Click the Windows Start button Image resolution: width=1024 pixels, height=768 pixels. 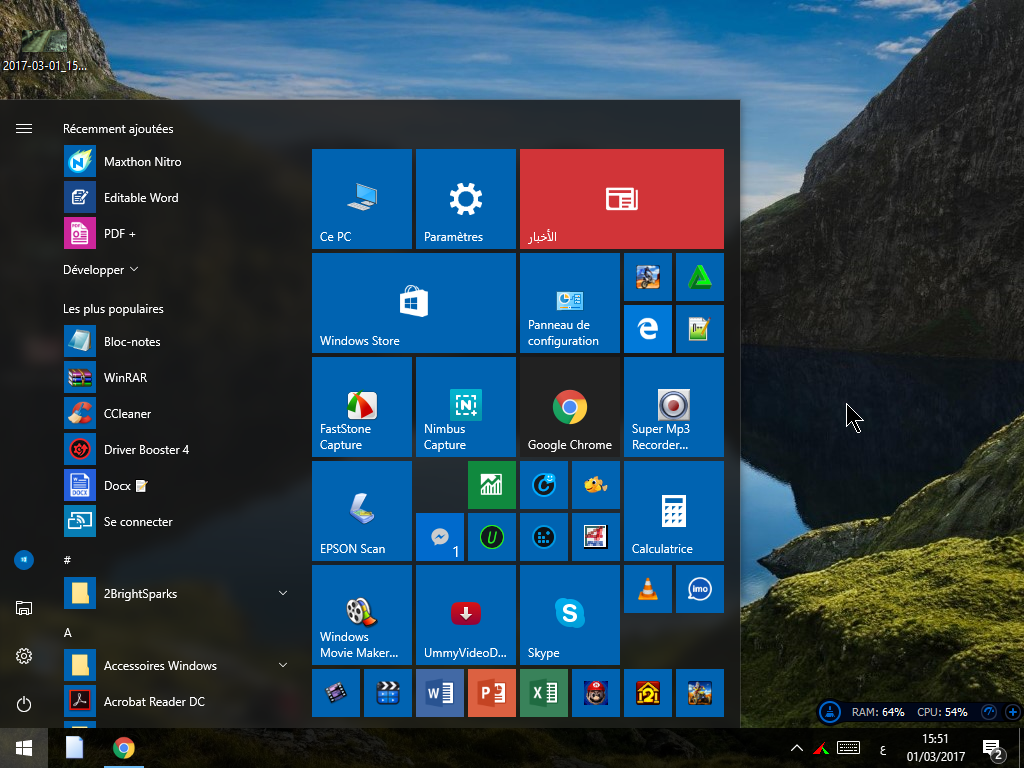(24, 748)
